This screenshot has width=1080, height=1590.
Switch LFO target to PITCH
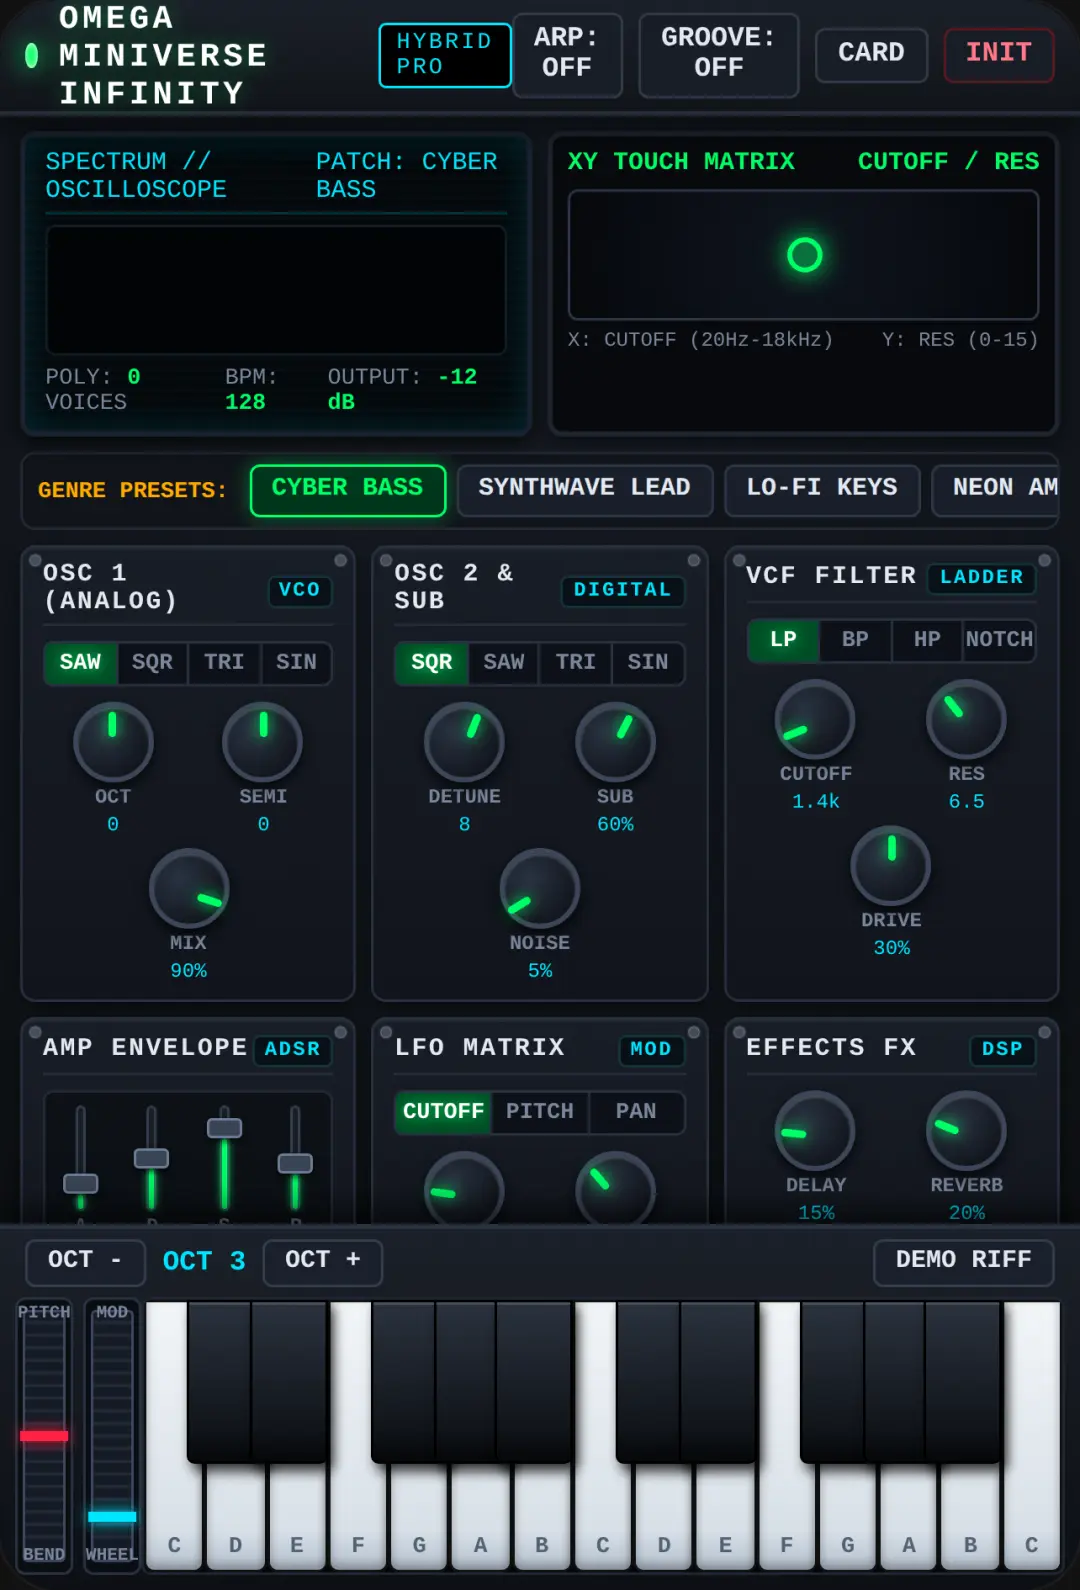pyautogui.click(x=540, y=1111)
